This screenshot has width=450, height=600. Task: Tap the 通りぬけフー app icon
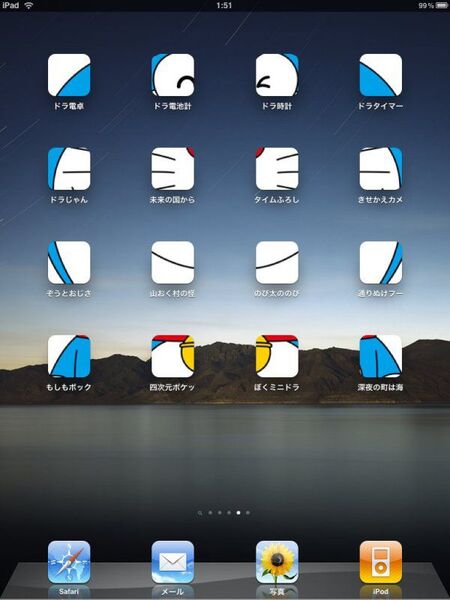[381, 262]
